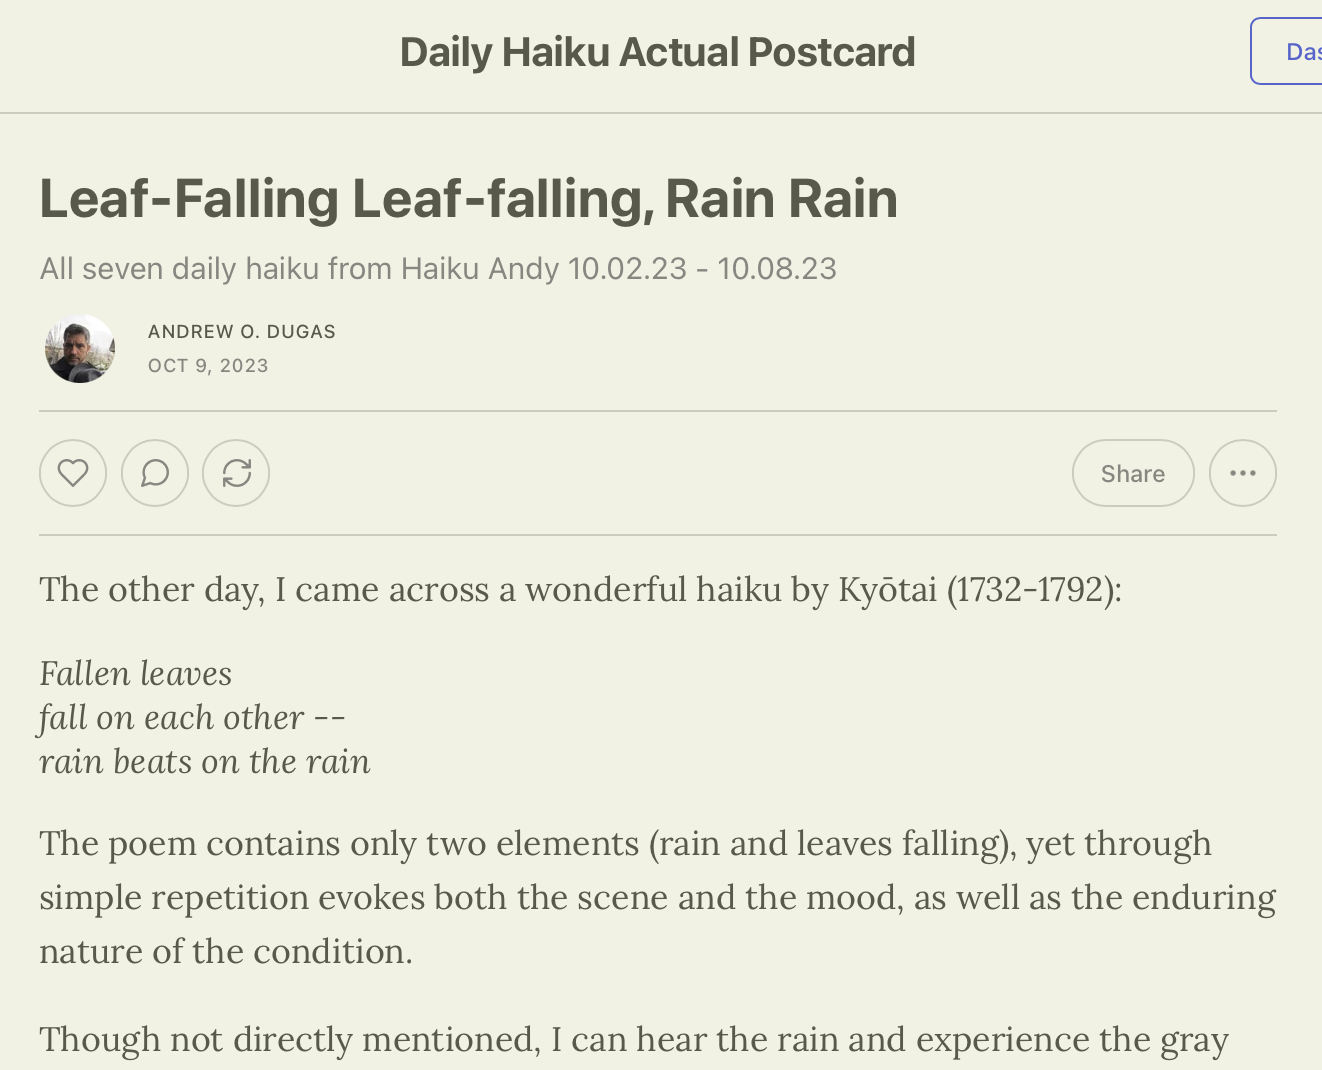Click the Share button
1322x1070 pixels.
tap(1132, 473)
